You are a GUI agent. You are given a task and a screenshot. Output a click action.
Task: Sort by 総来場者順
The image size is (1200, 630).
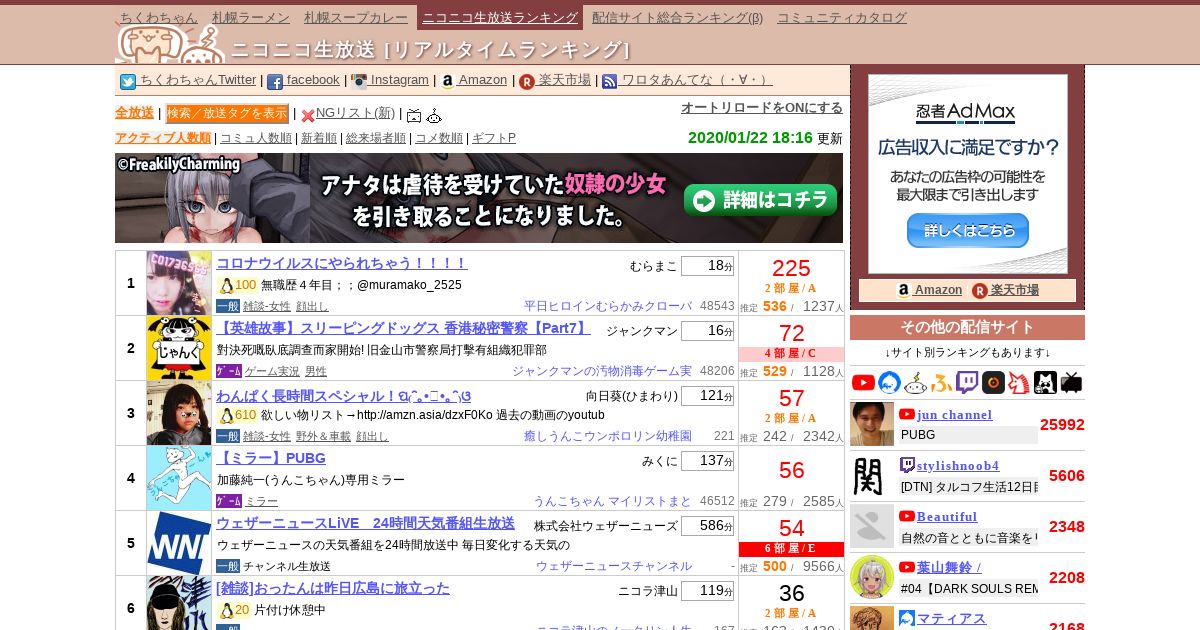click(376, 138)
